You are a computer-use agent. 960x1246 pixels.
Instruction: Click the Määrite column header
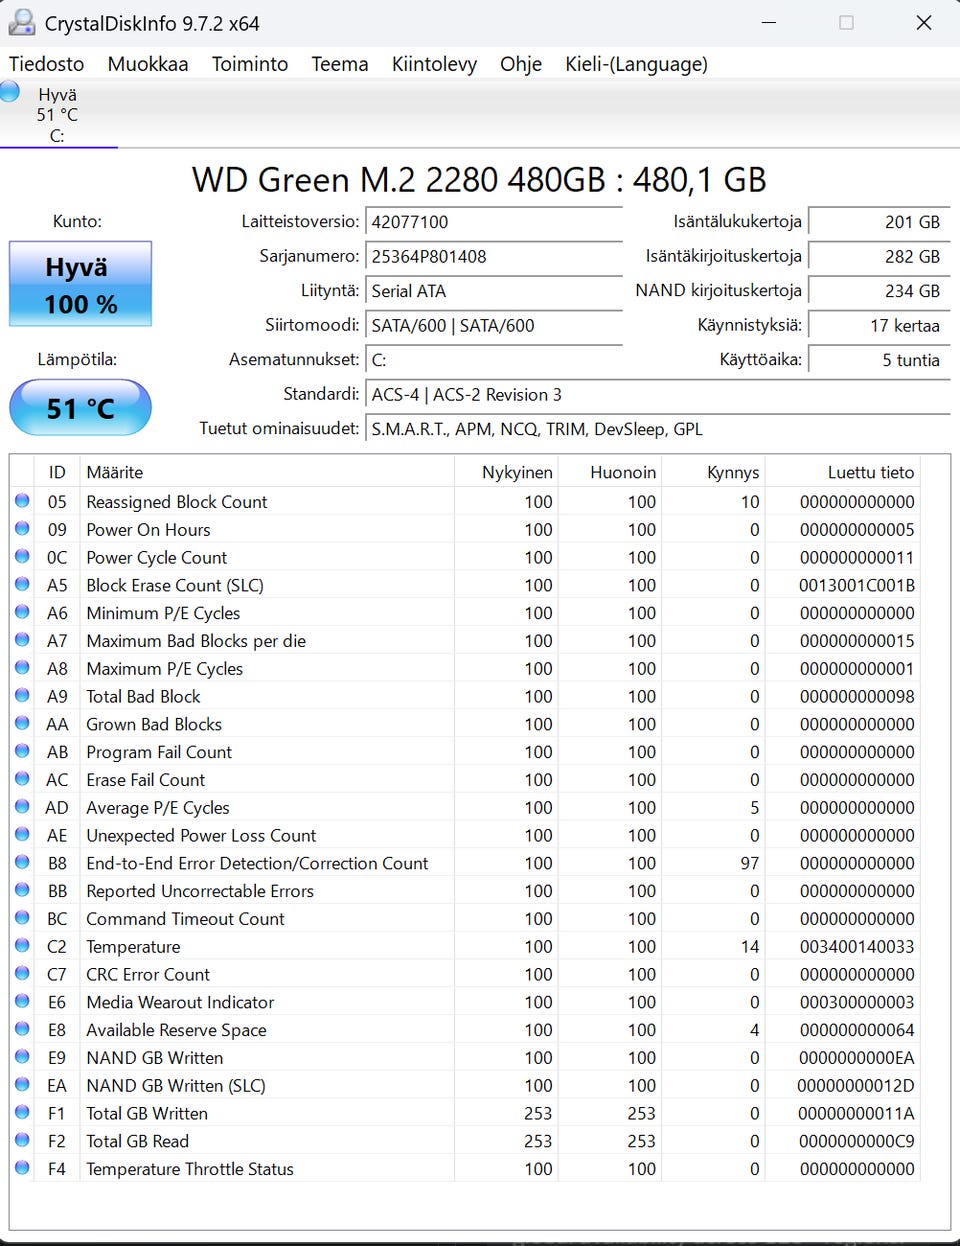[x=114, y=472]
